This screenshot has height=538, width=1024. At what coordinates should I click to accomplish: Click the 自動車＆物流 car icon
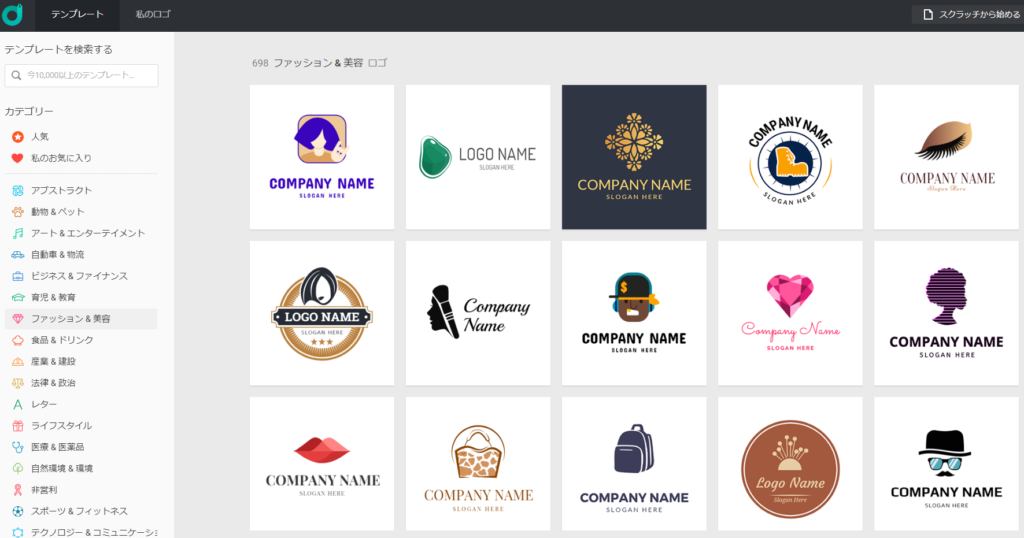click(18, 255)
